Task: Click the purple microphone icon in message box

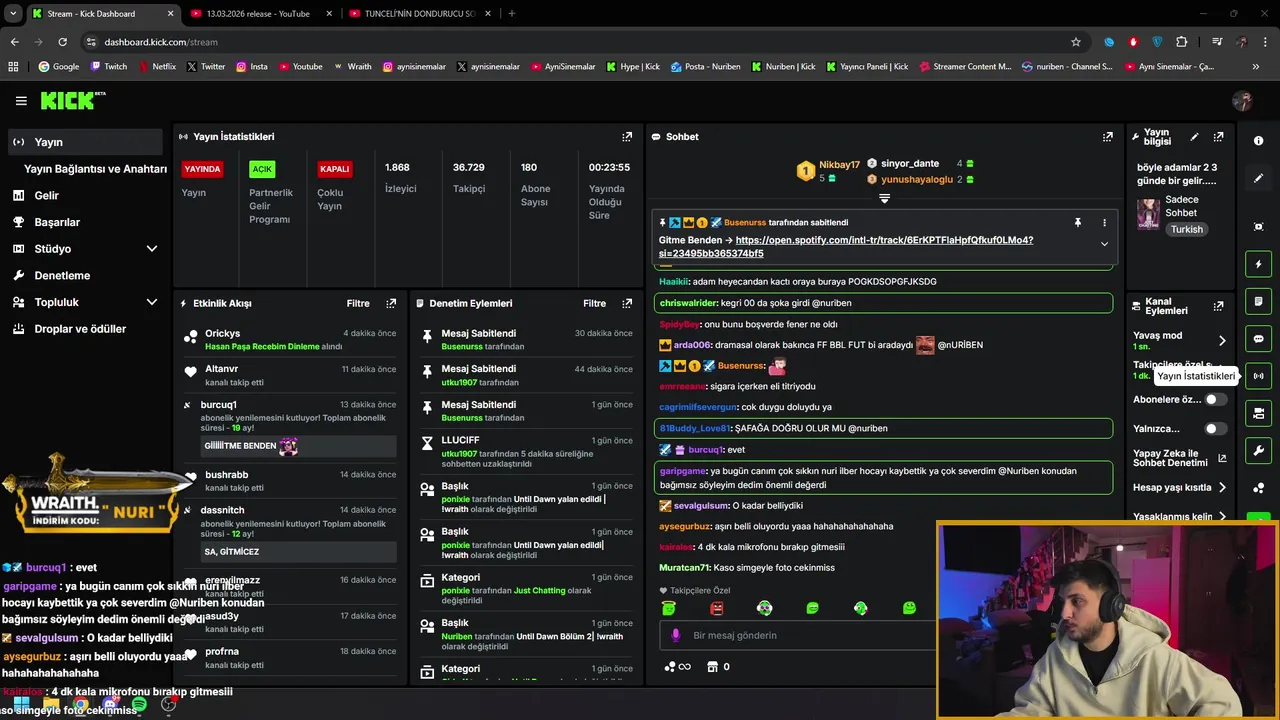Action: click(676, 635)
